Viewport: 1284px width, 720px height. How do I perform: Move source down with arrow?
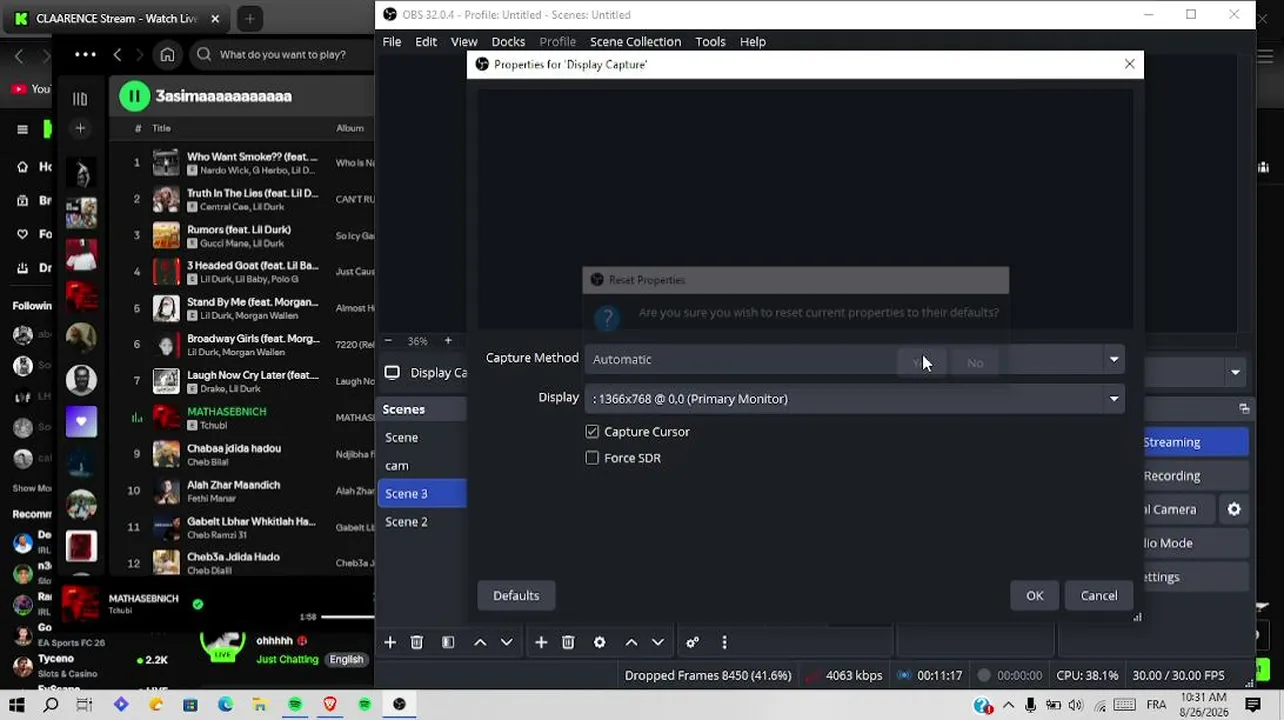pyautogui.click(x=658, y=643)
